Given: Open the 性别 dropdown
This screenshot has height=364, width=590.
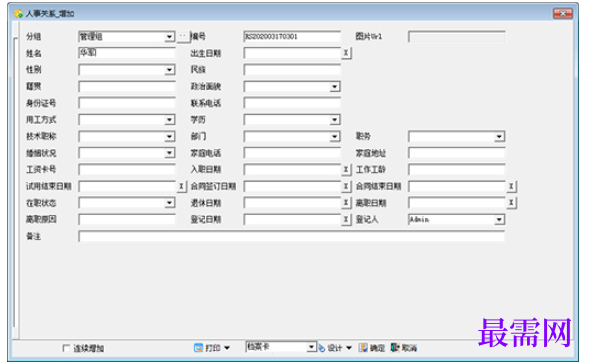Looking at the screenshot, I should (169, 70).
